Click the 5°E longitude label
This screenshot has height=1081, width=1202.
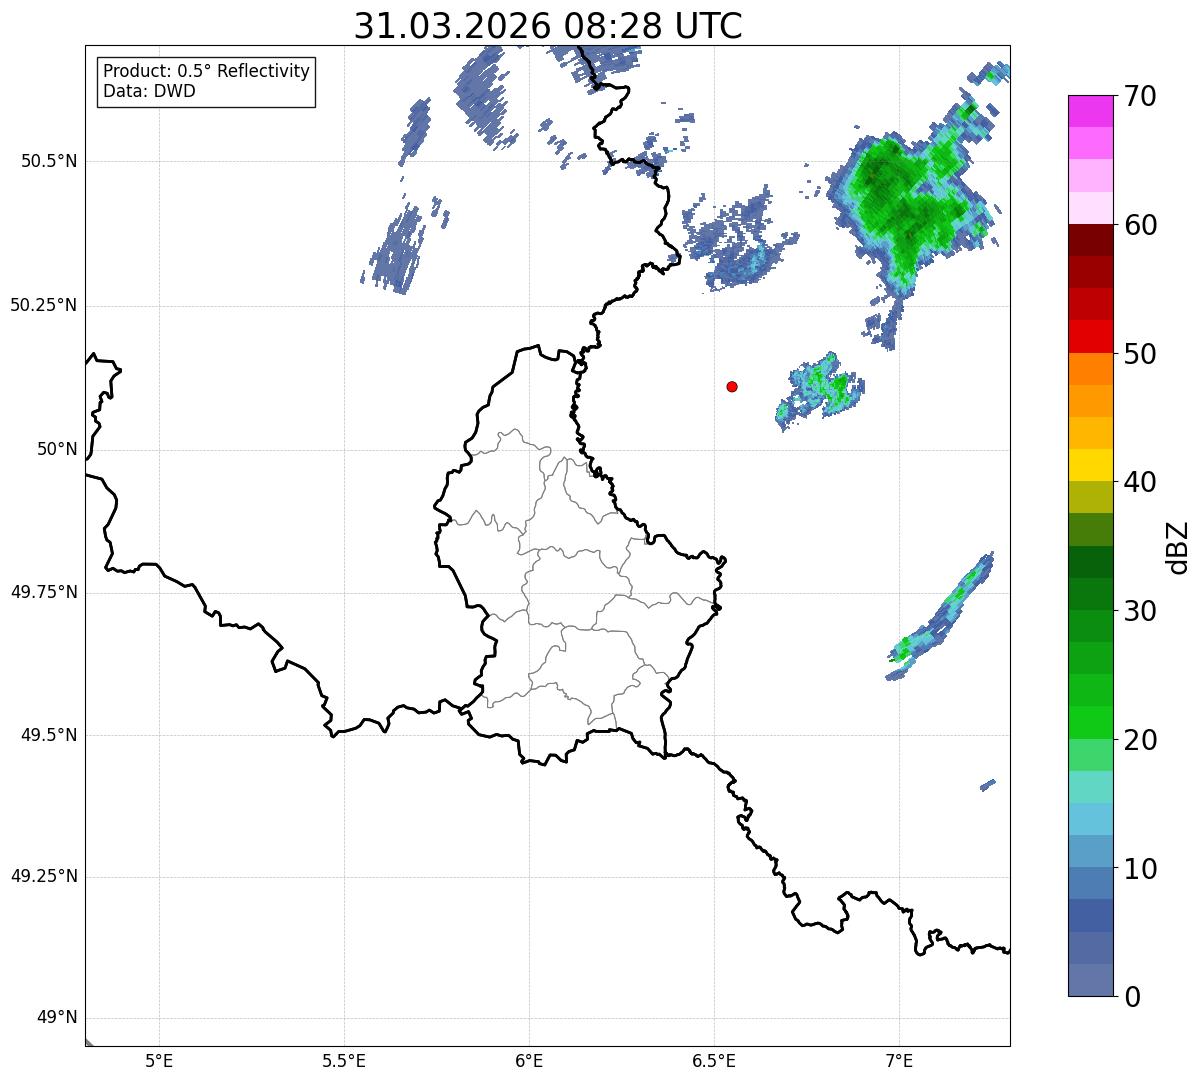pos(159,1061)
